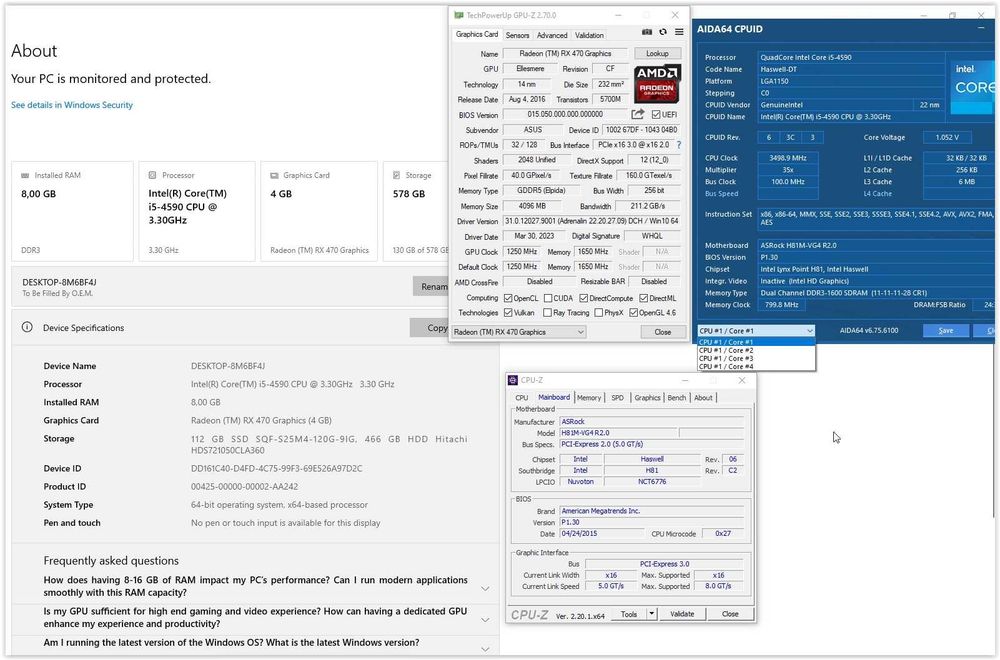Click the Driver Version field in GPU-Z
Viewport: 1000px width, 660px height.
tap(591, 221)
